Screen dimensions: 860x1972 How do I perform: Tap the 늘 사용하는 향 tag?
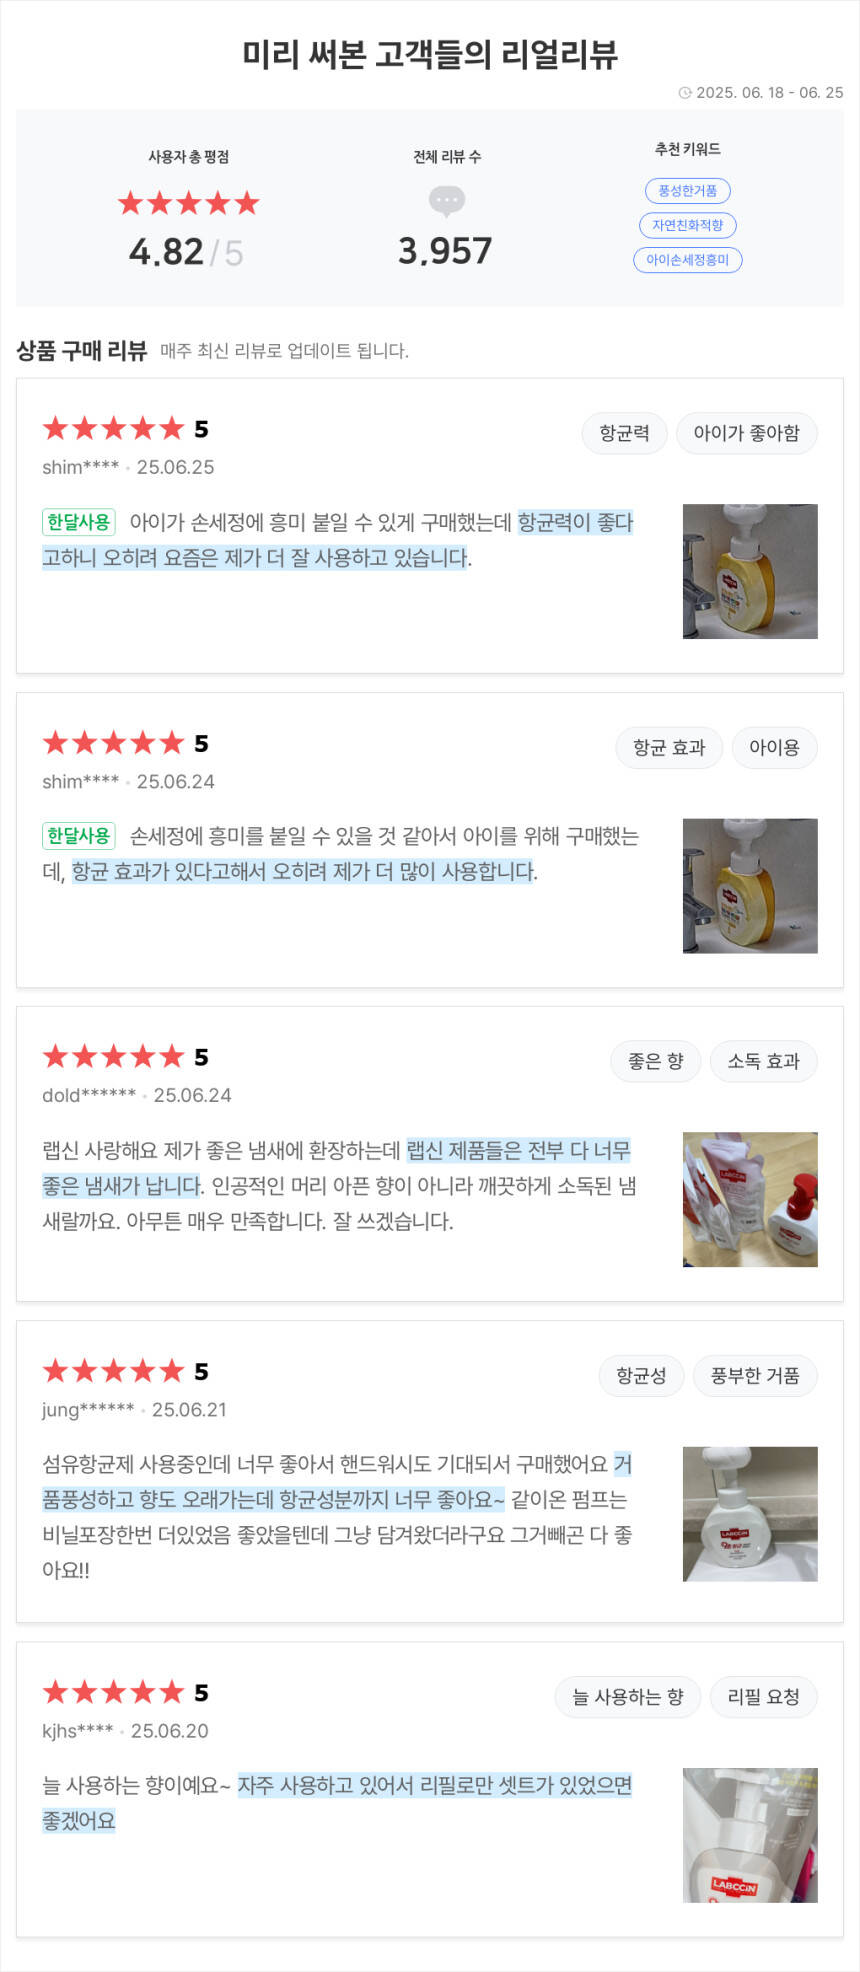pos(627,1697)
